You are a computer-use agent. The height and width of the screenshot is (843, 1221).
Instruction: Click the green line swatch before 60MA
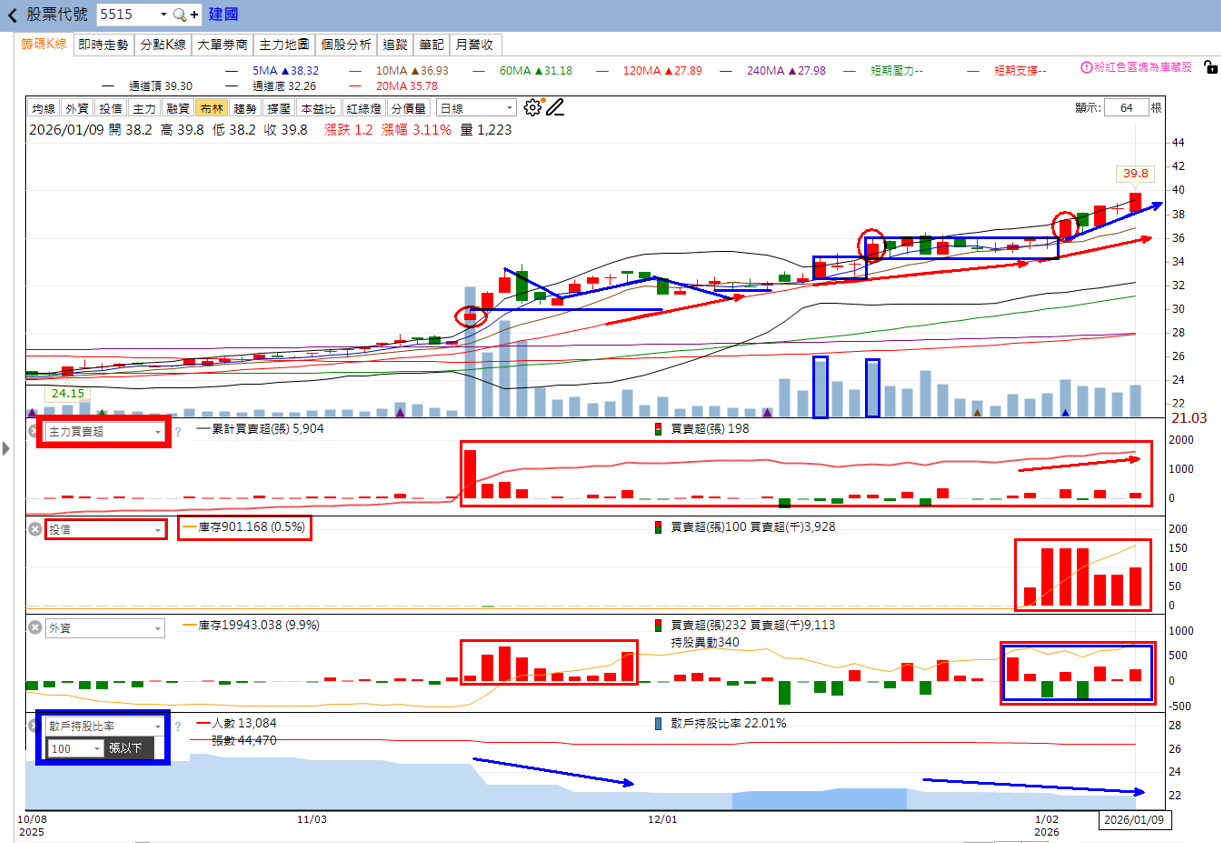(x=479, y=71)
